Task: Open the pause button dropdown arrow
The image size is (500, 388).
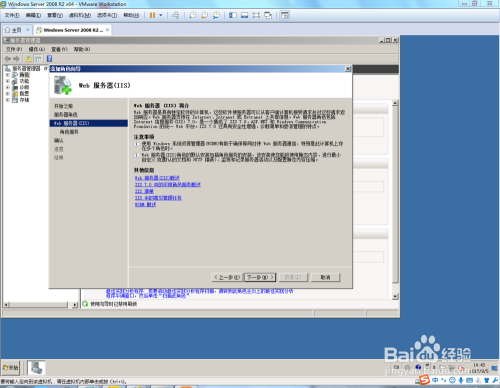Action: point(161,15)
